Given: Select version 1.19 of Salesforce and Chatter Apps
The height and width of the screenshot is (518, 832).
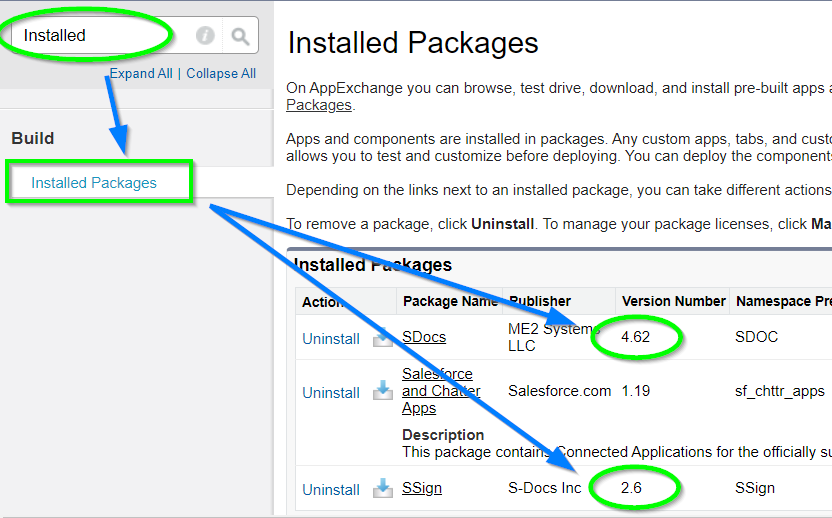Looking at the screenshot, I should (636, 391).
